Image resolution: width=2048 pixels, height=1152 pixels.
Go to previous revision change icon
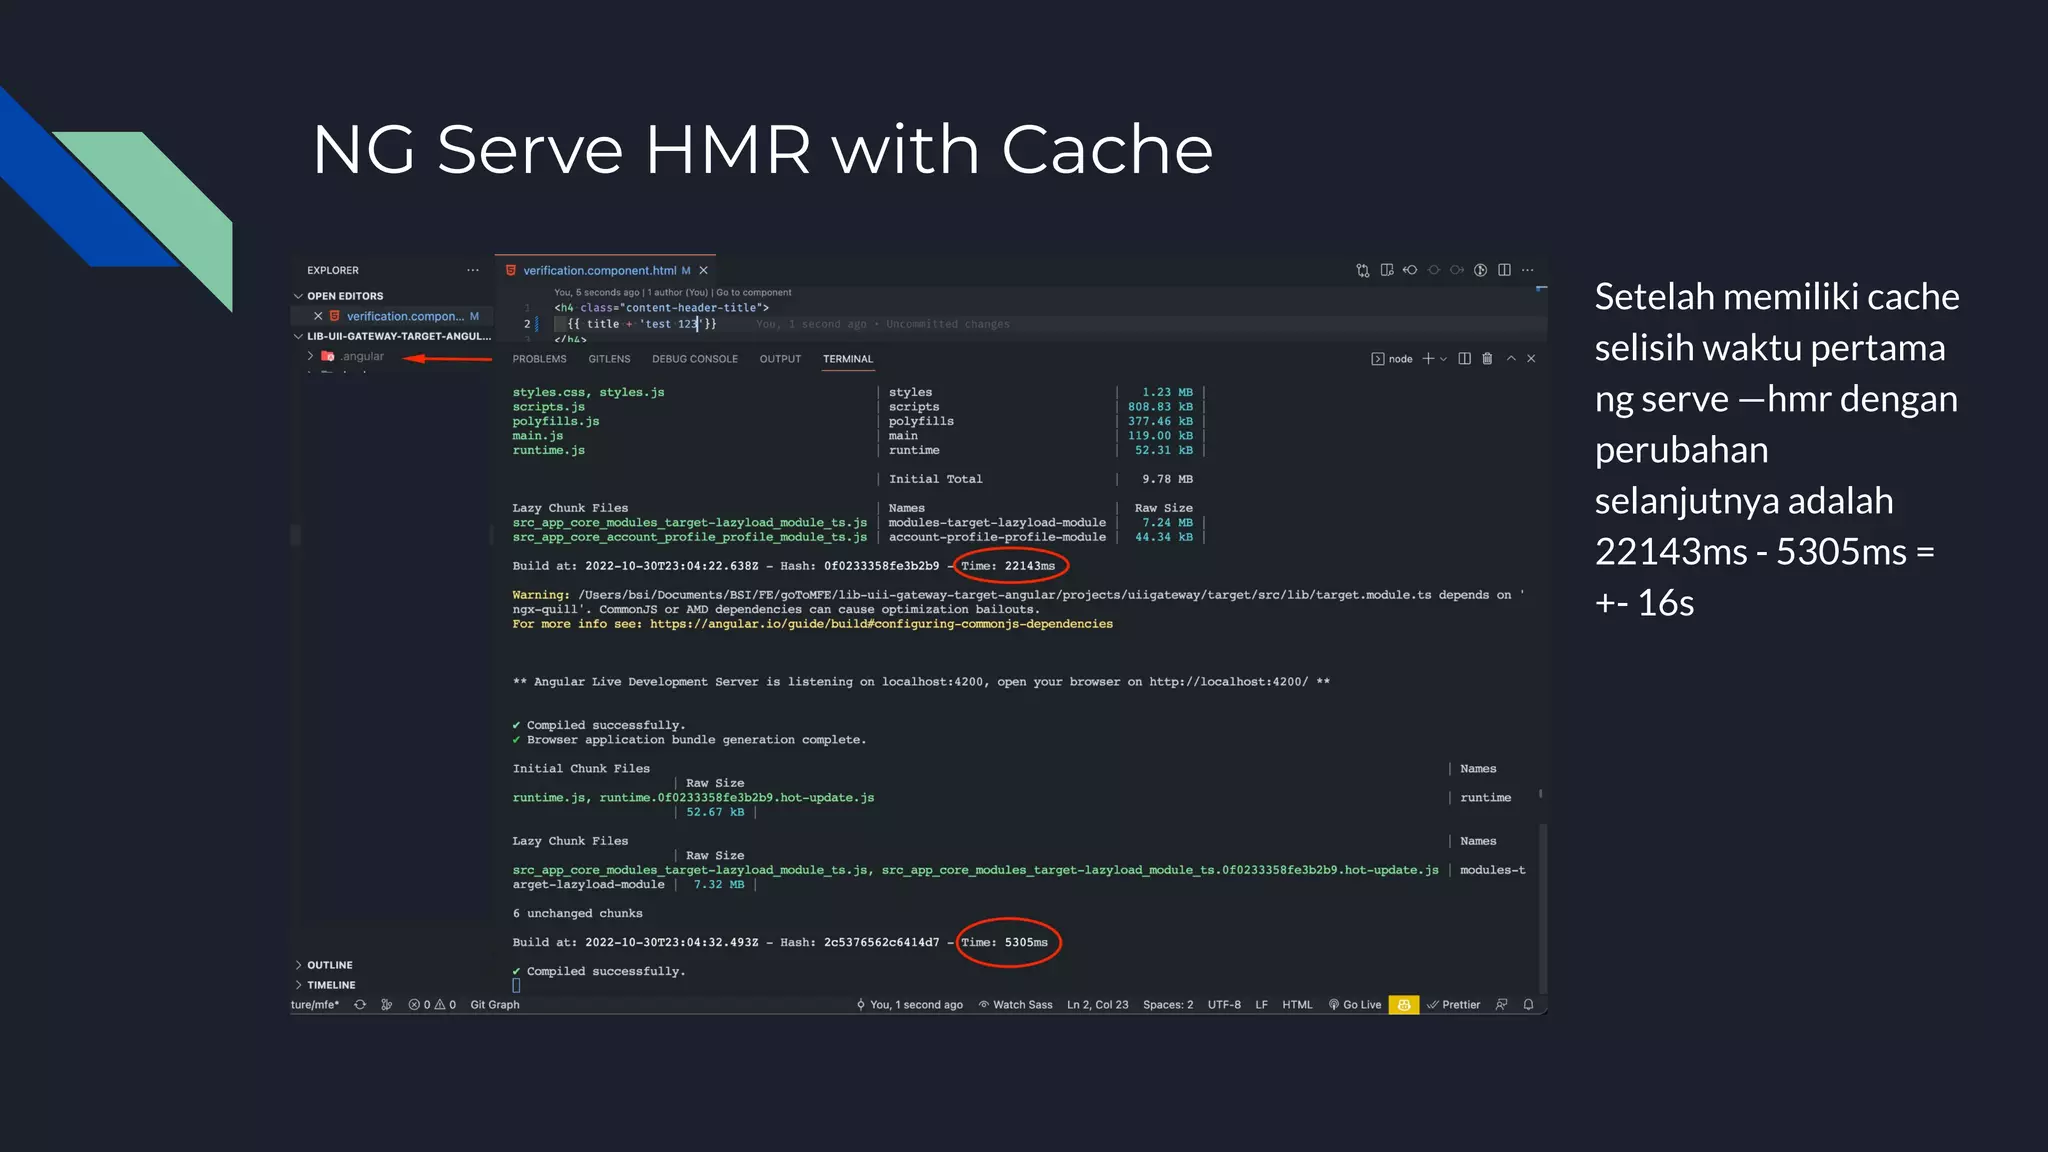point(1410,270)
